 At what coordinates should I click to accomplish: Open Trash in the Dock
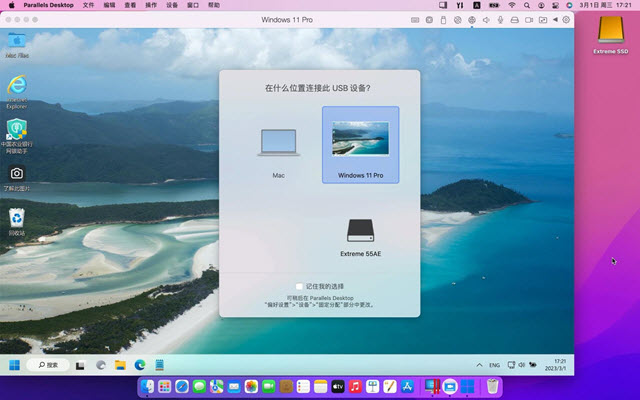(493, 386)
